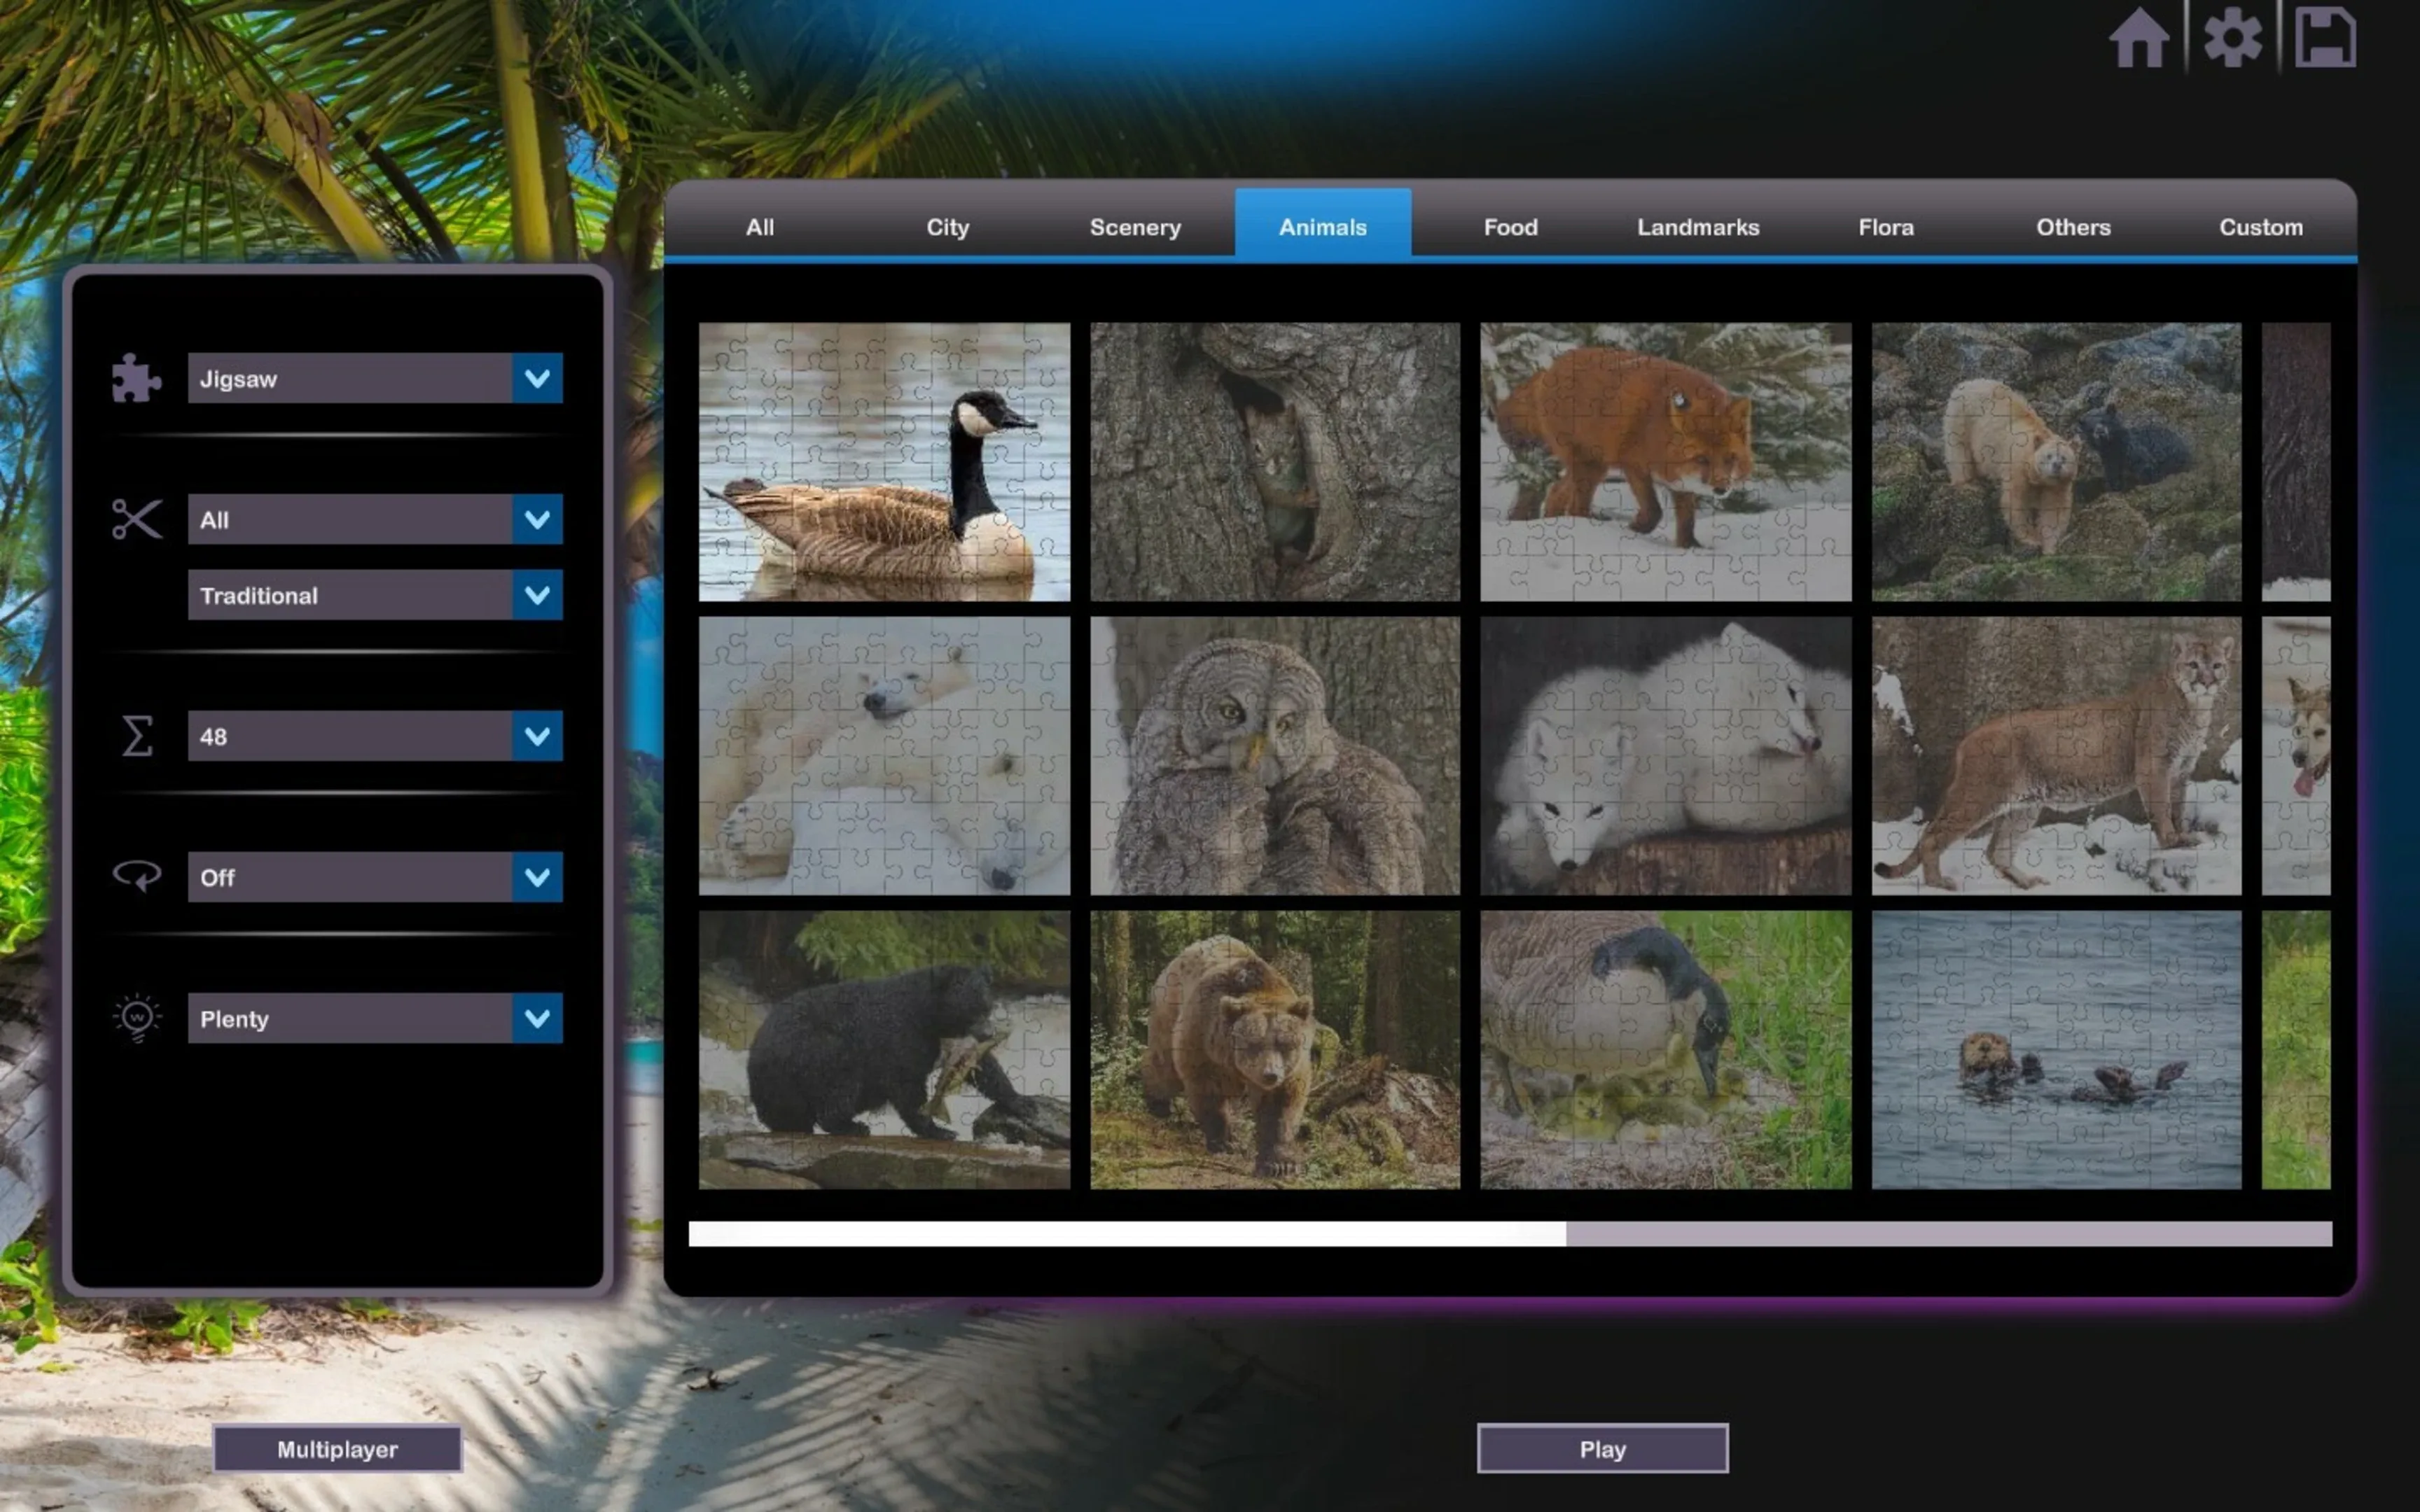The image size is (2420, 1512).
Task: Switch to the Landmarks tab
Action: (1698, 227)
